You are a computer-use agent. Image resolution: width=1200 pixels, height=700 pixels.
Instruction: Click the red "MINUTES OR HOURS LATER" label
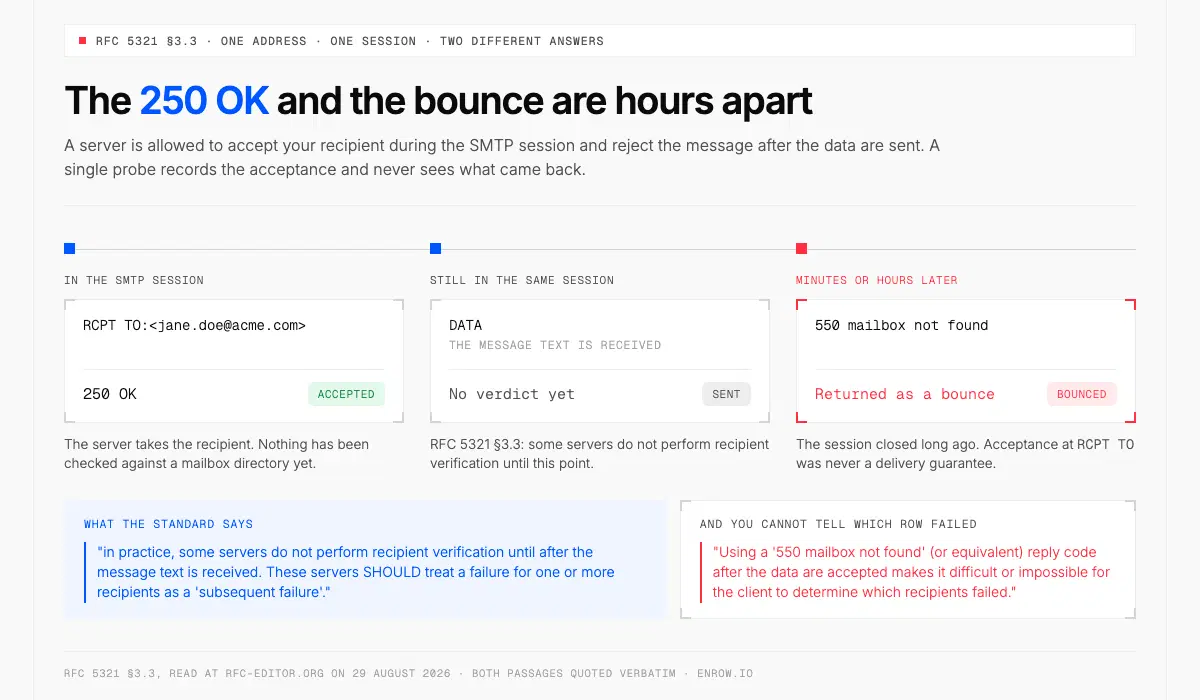[x=877, y=280]
